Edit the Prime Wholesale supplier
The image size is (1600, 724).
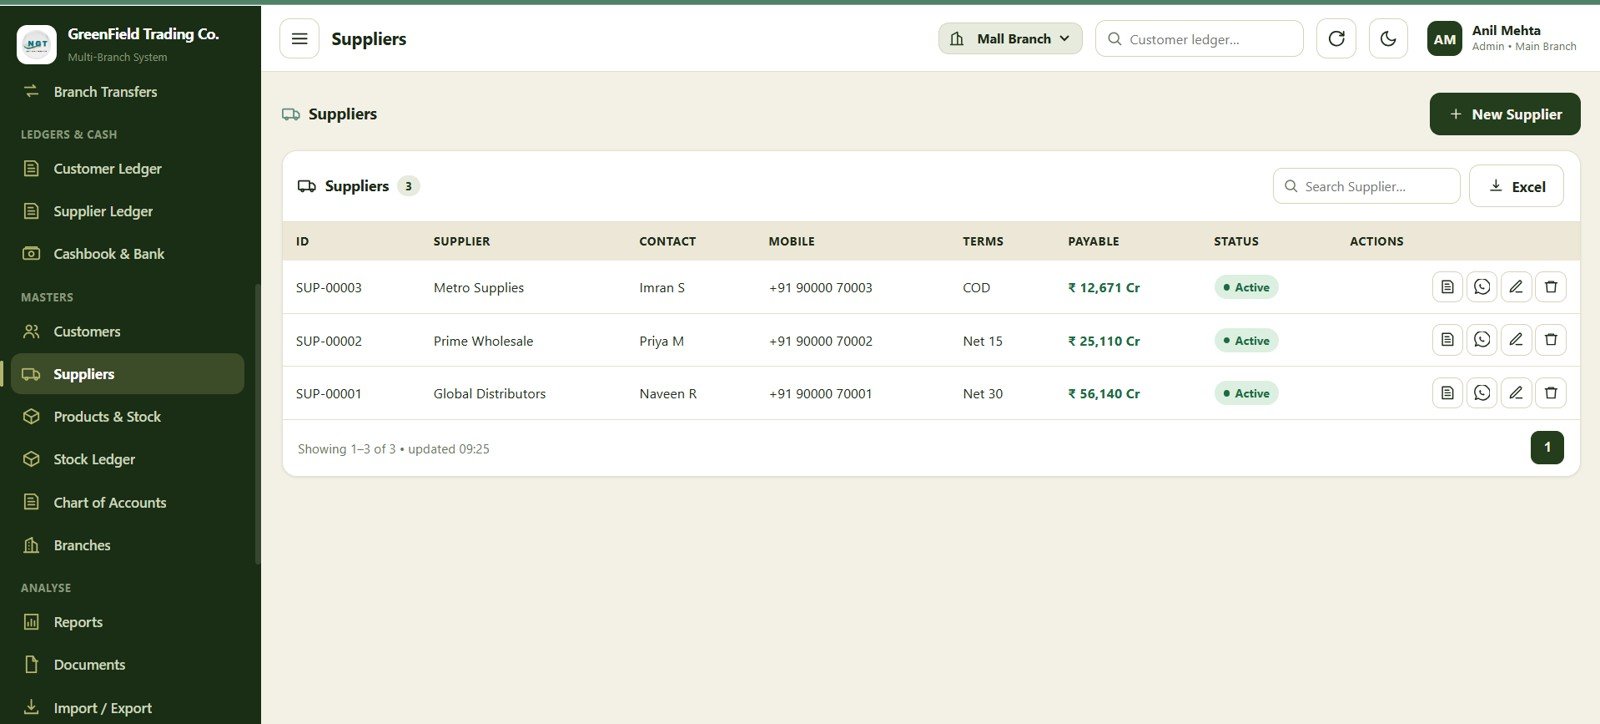[x=1516, y=340]
